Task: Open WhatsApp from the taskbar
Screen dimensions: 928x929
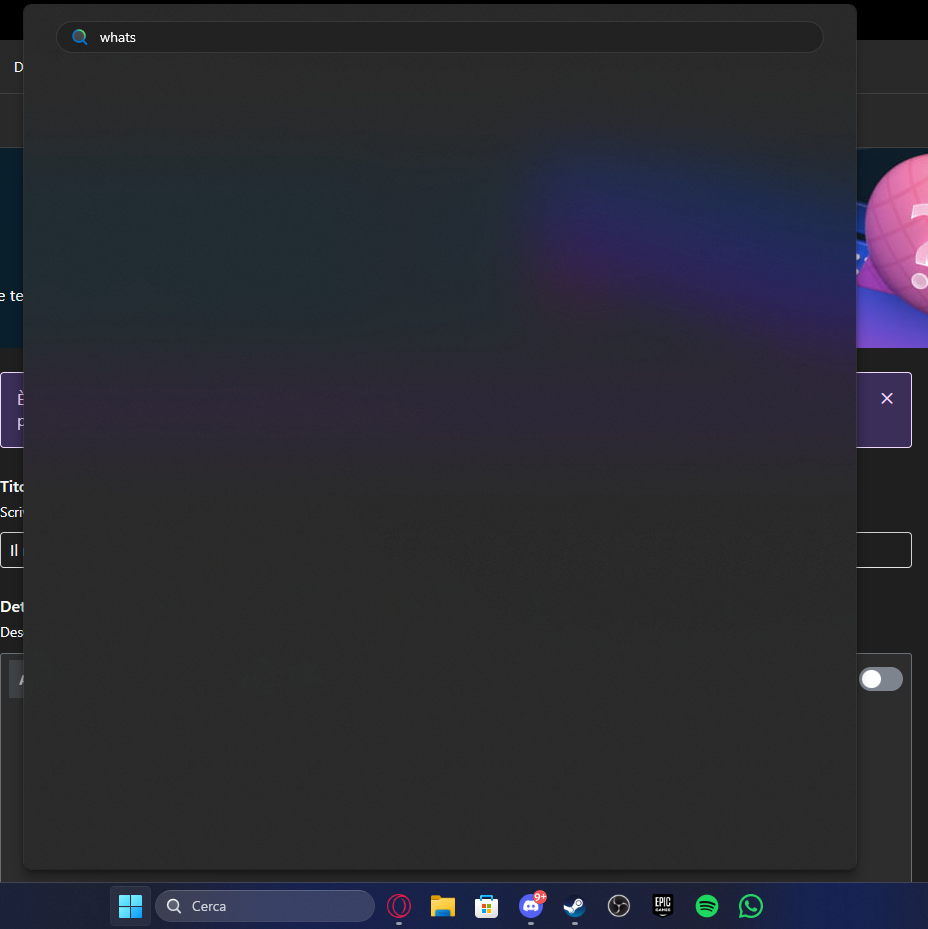Action: point(751,906)
